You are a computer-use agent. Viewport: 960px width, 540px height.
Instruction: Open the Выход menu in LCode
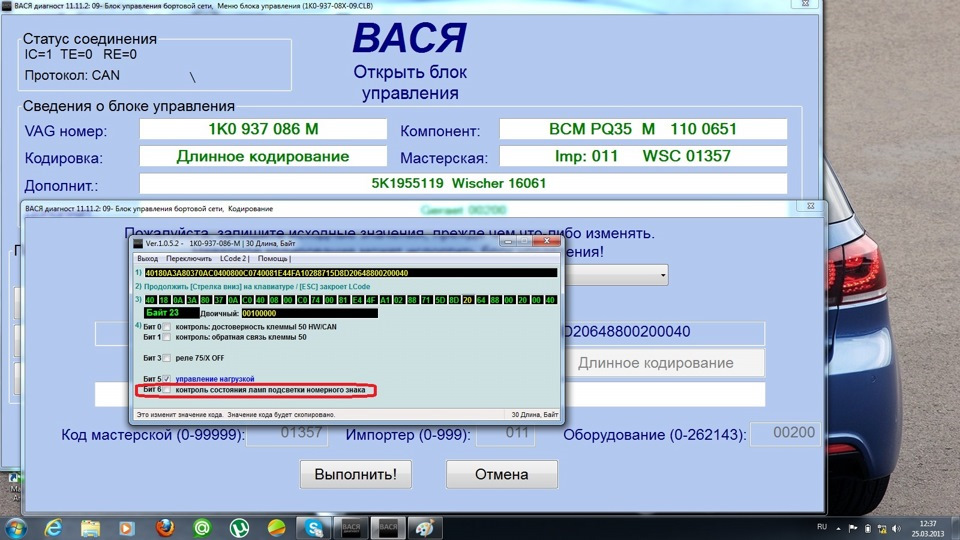[148, 258]
